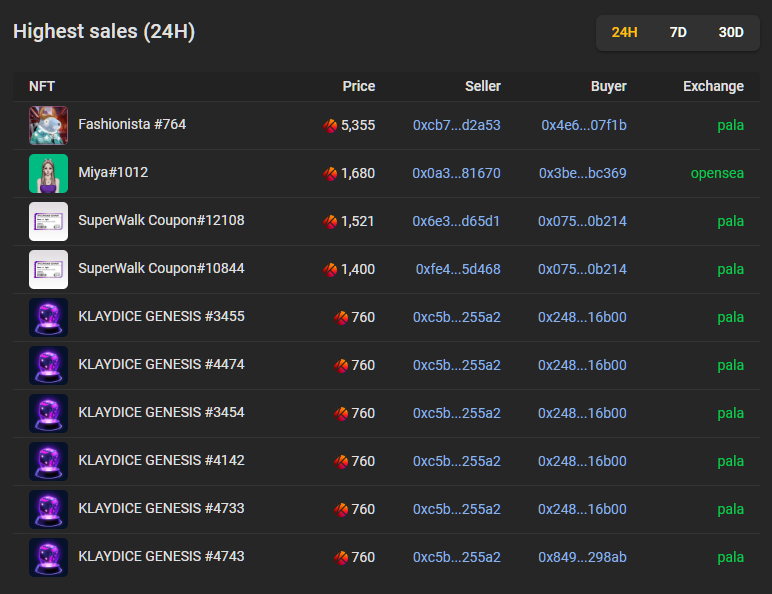
Task: Open the Fashionista #764 NFT name
Action: (132, 124)
